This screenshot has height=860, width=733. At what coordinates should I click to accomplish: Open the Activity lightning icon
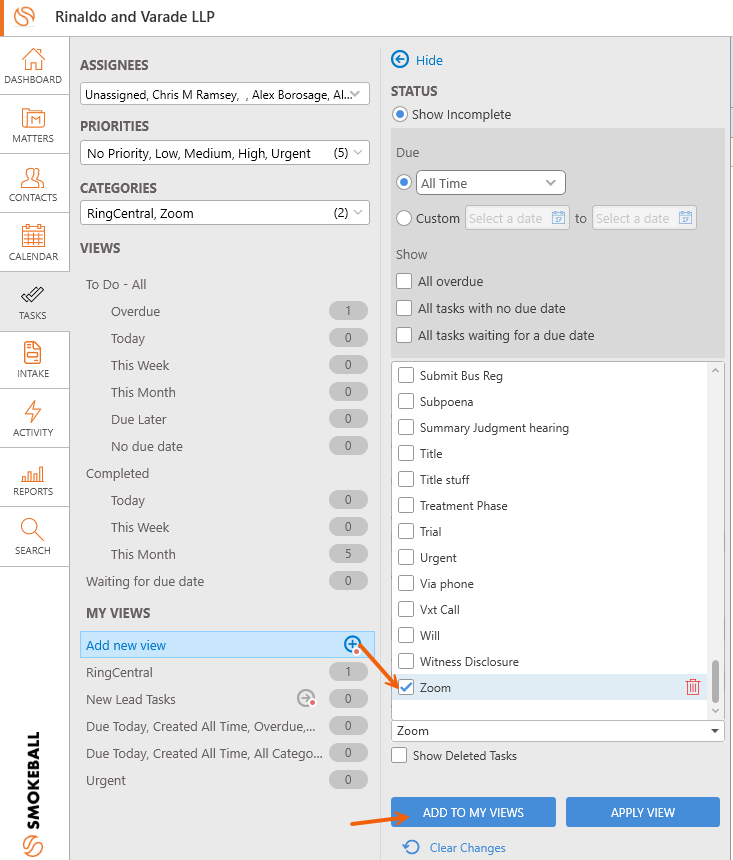(33, 411)
